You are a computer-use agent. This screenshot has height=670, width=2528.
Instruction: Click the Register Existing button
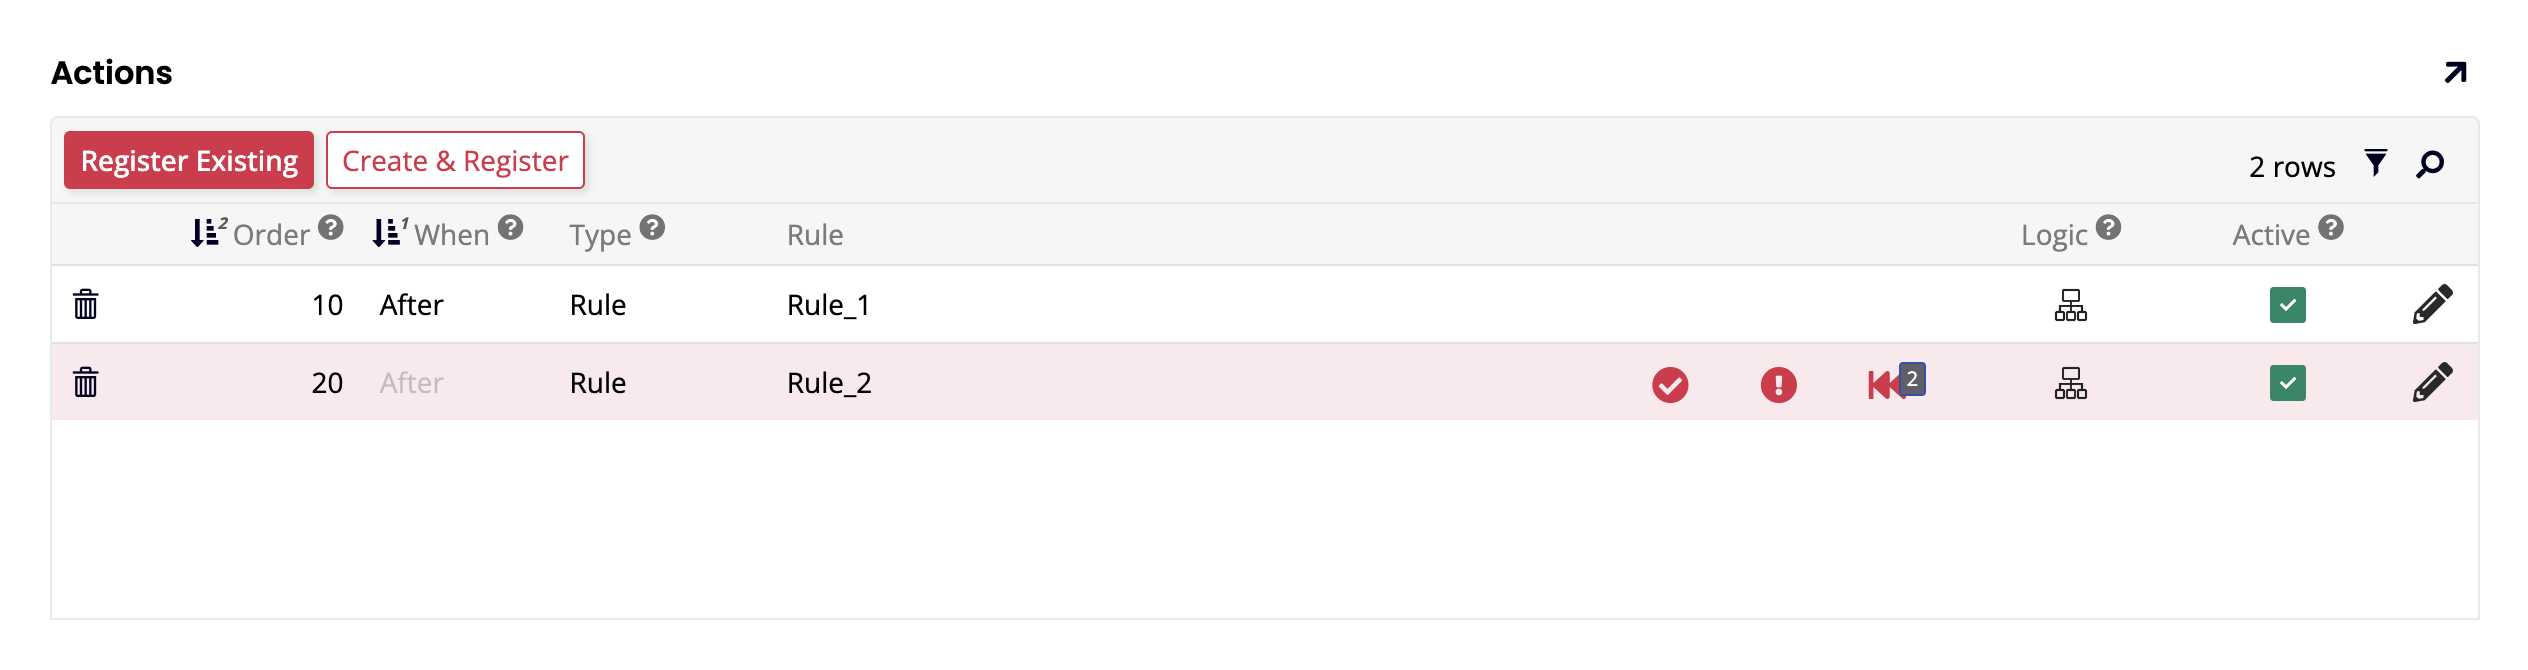[189, 160]
